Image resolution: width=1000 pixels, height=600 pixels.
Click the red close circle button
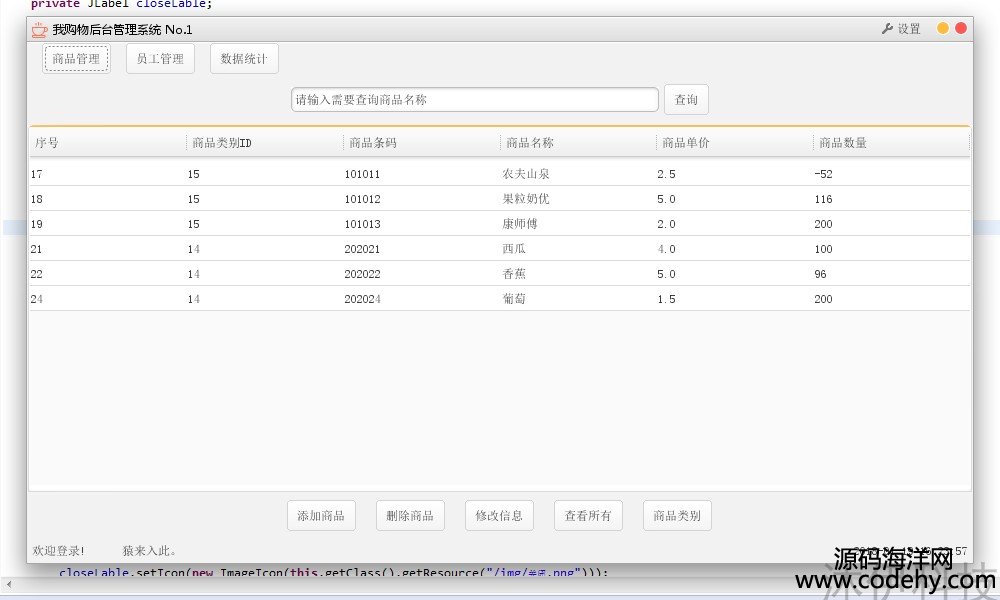(960, 28)
